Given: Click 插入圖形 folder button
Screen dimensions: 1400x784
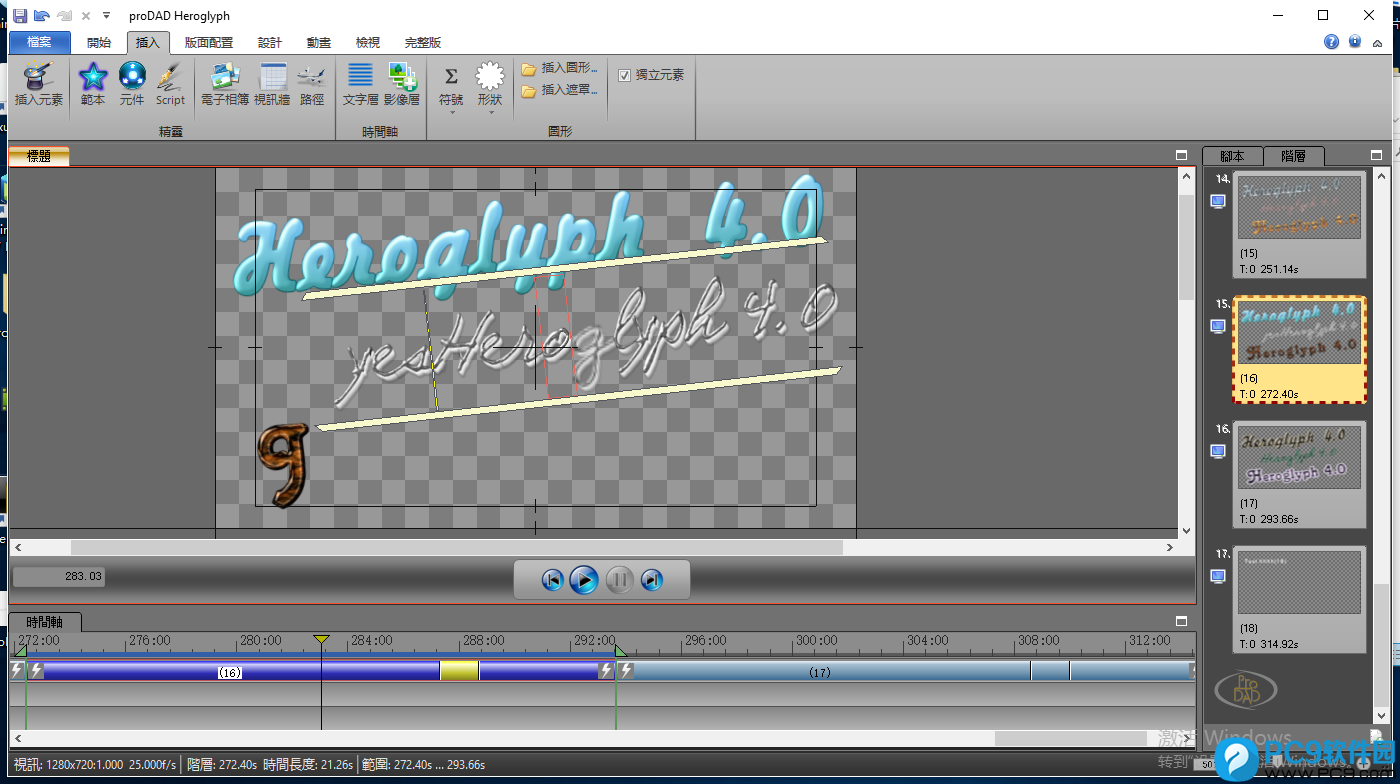Looking at the screenshot, I should (x=560, y=68).
